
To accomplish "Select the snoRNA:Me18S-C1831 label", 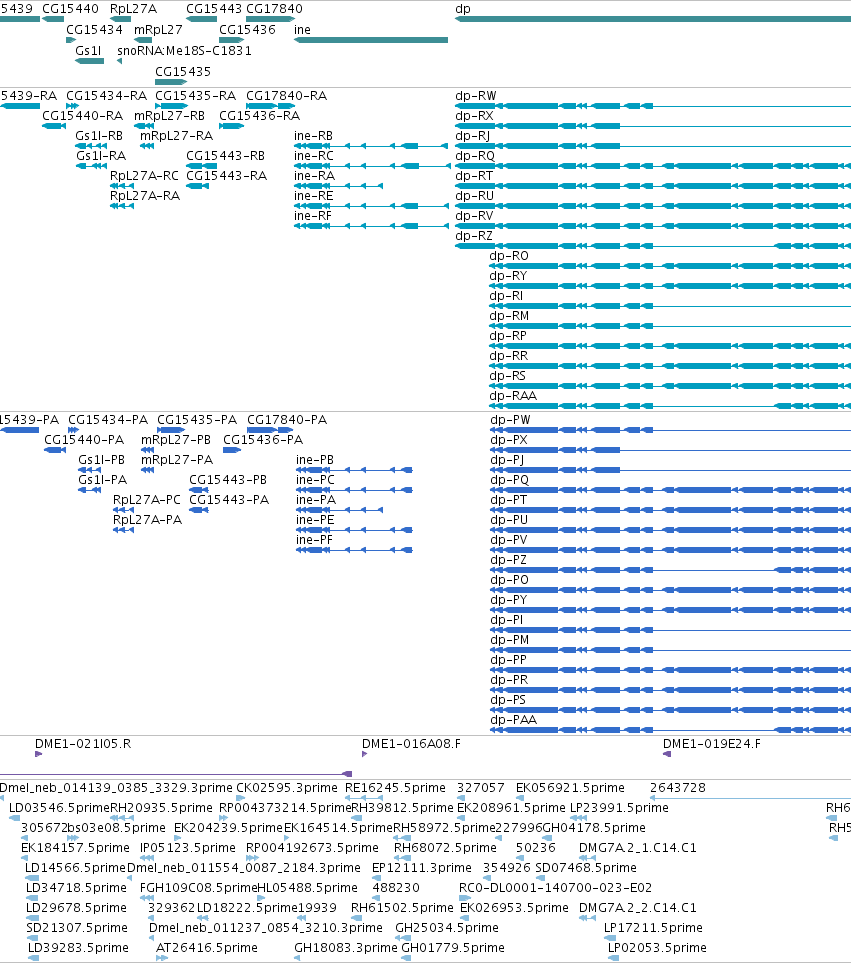I will pos(184,50).
